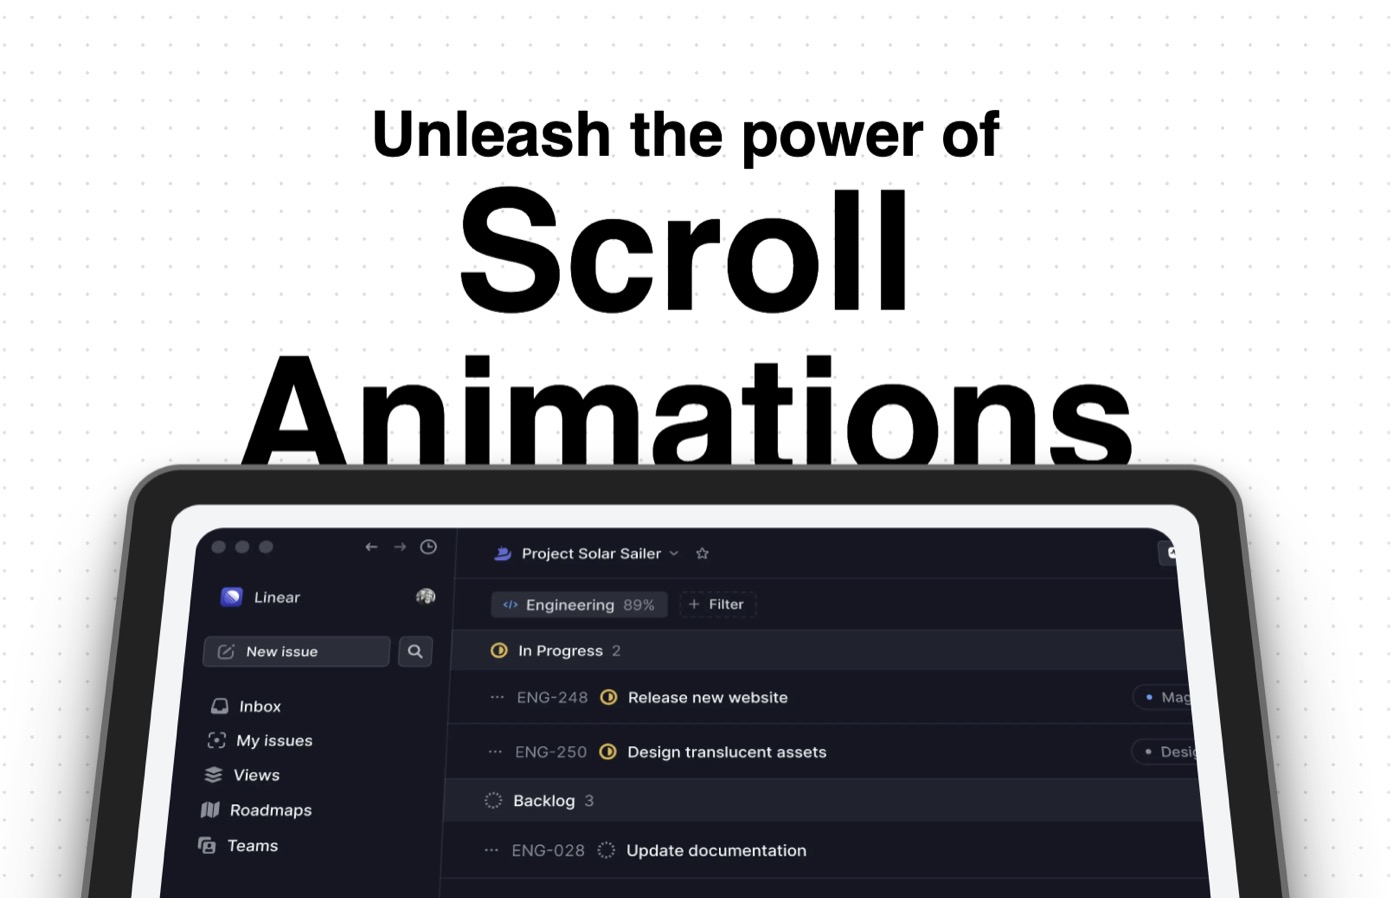
Task: Click the back arrow in Linear
Action: (371, 547)
